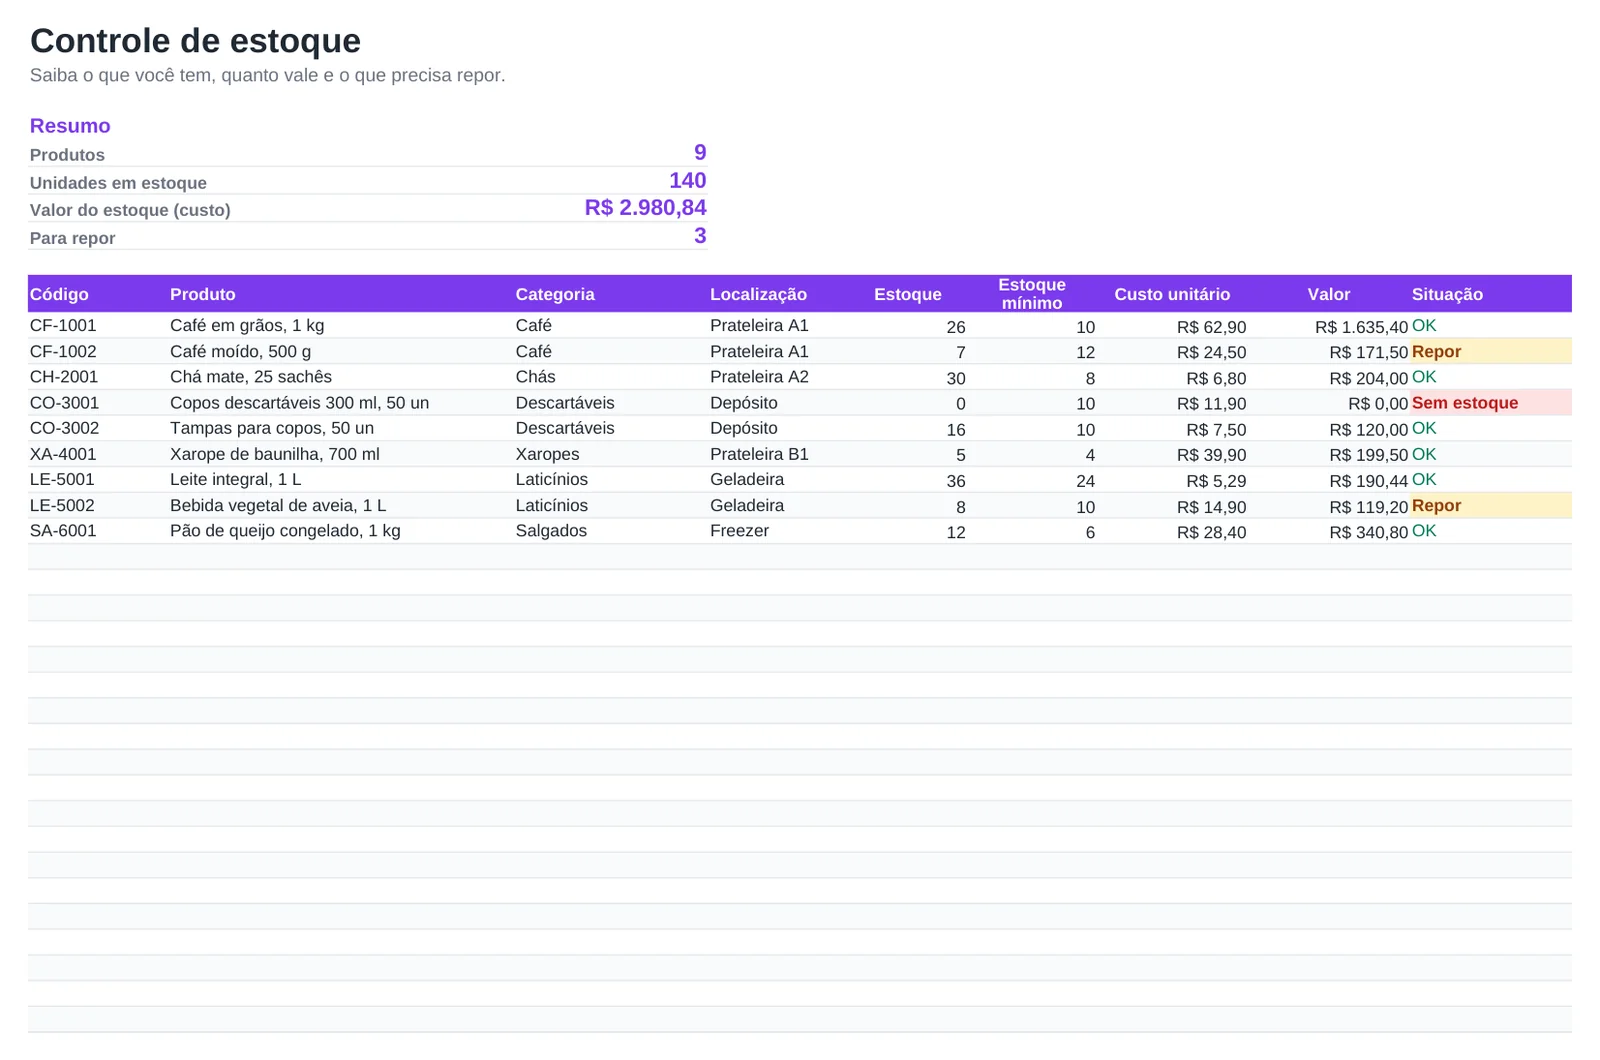Click the 'Copos descartáveis 300 ml, 50 un' cell
The height and width of the screenshot is (1060, 1600).
point(299,403)
